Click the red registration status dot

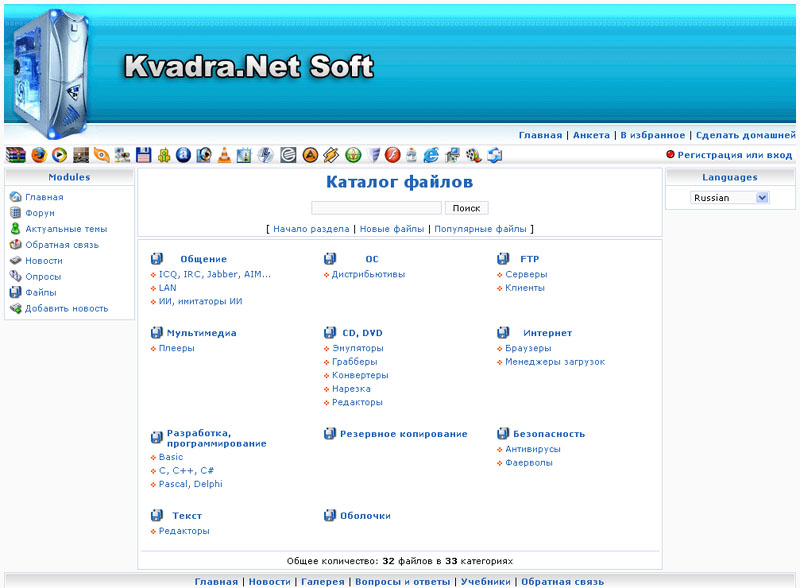click(670, 154)
